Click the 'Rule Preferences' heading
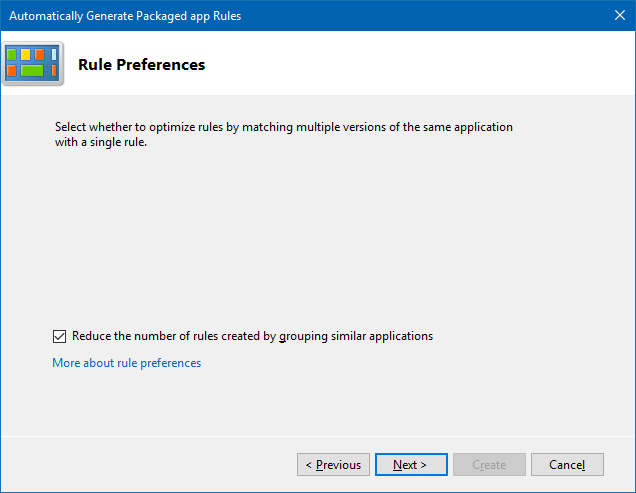This screenshot has height=493, width=636. point(141,65)
